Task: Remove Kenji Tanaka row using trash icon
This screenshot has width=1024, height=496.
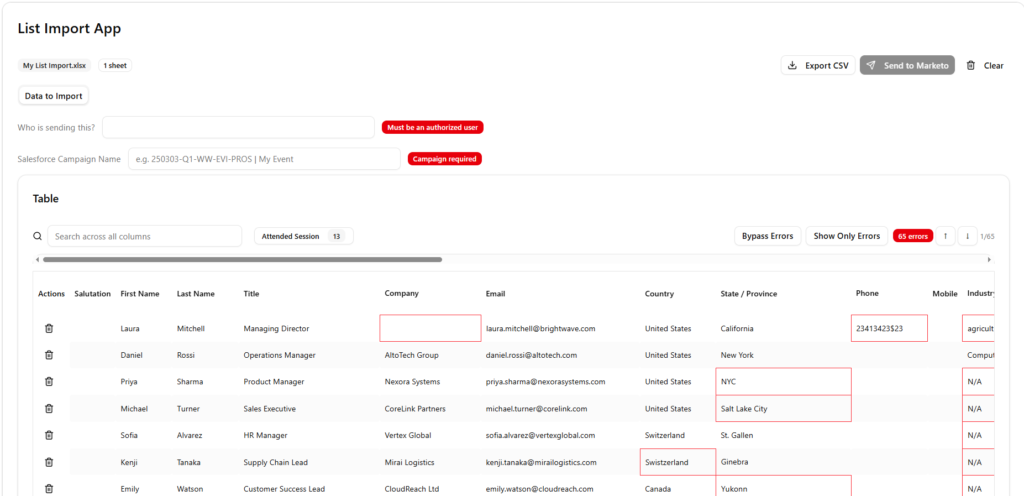Action: pos(49,463)
